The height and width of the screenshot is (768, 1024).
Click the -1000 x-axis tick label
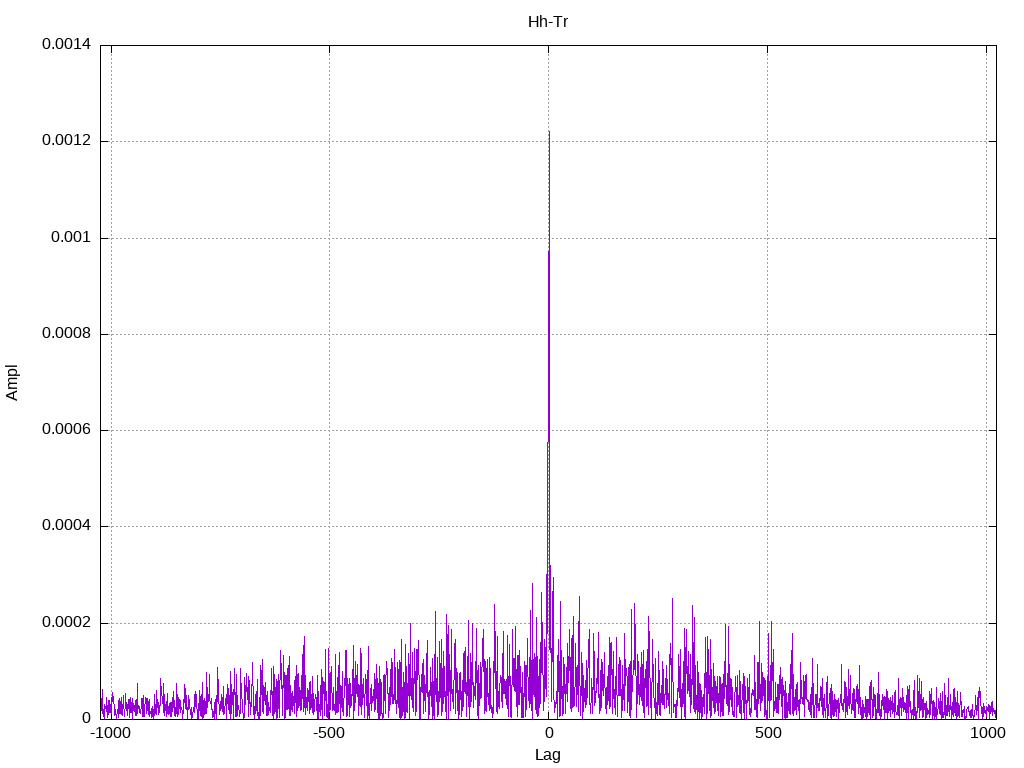coord(110,733)
